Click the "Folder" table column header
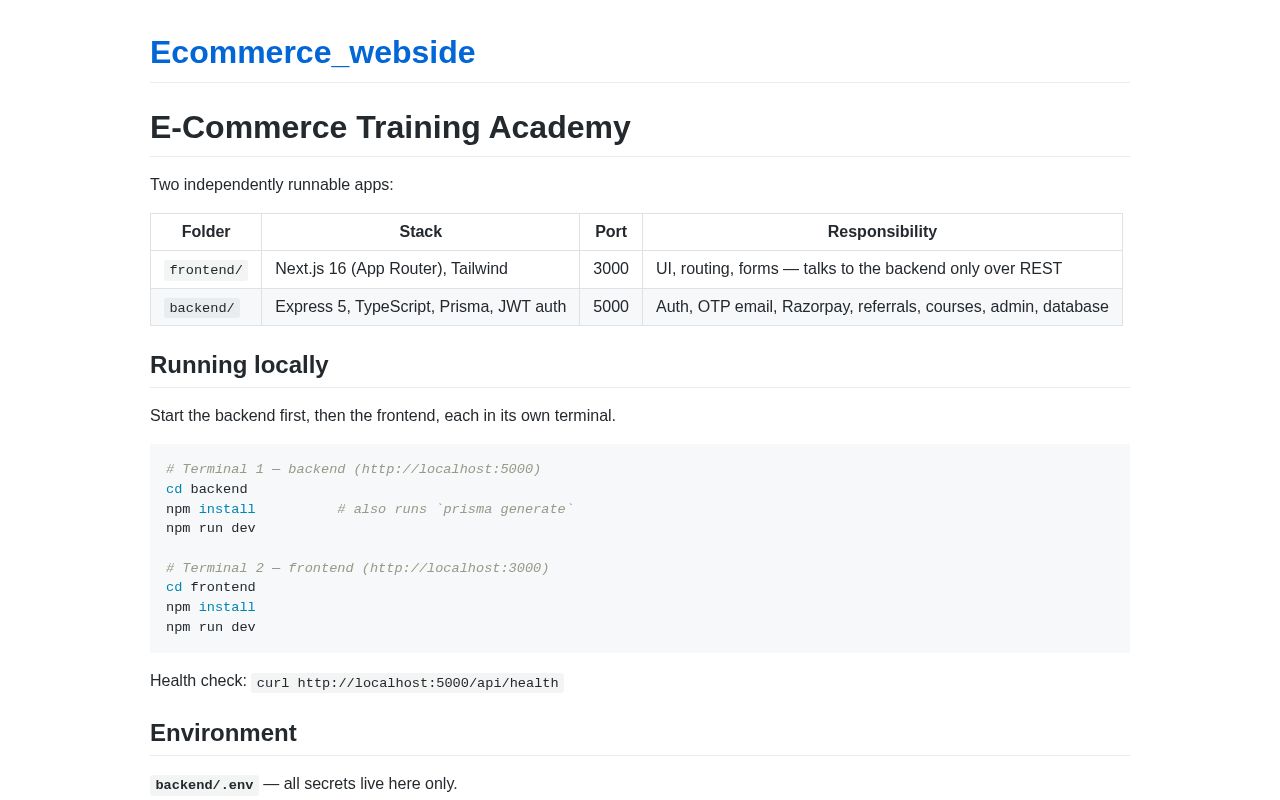1280x800 pixels. pos(206,232)
